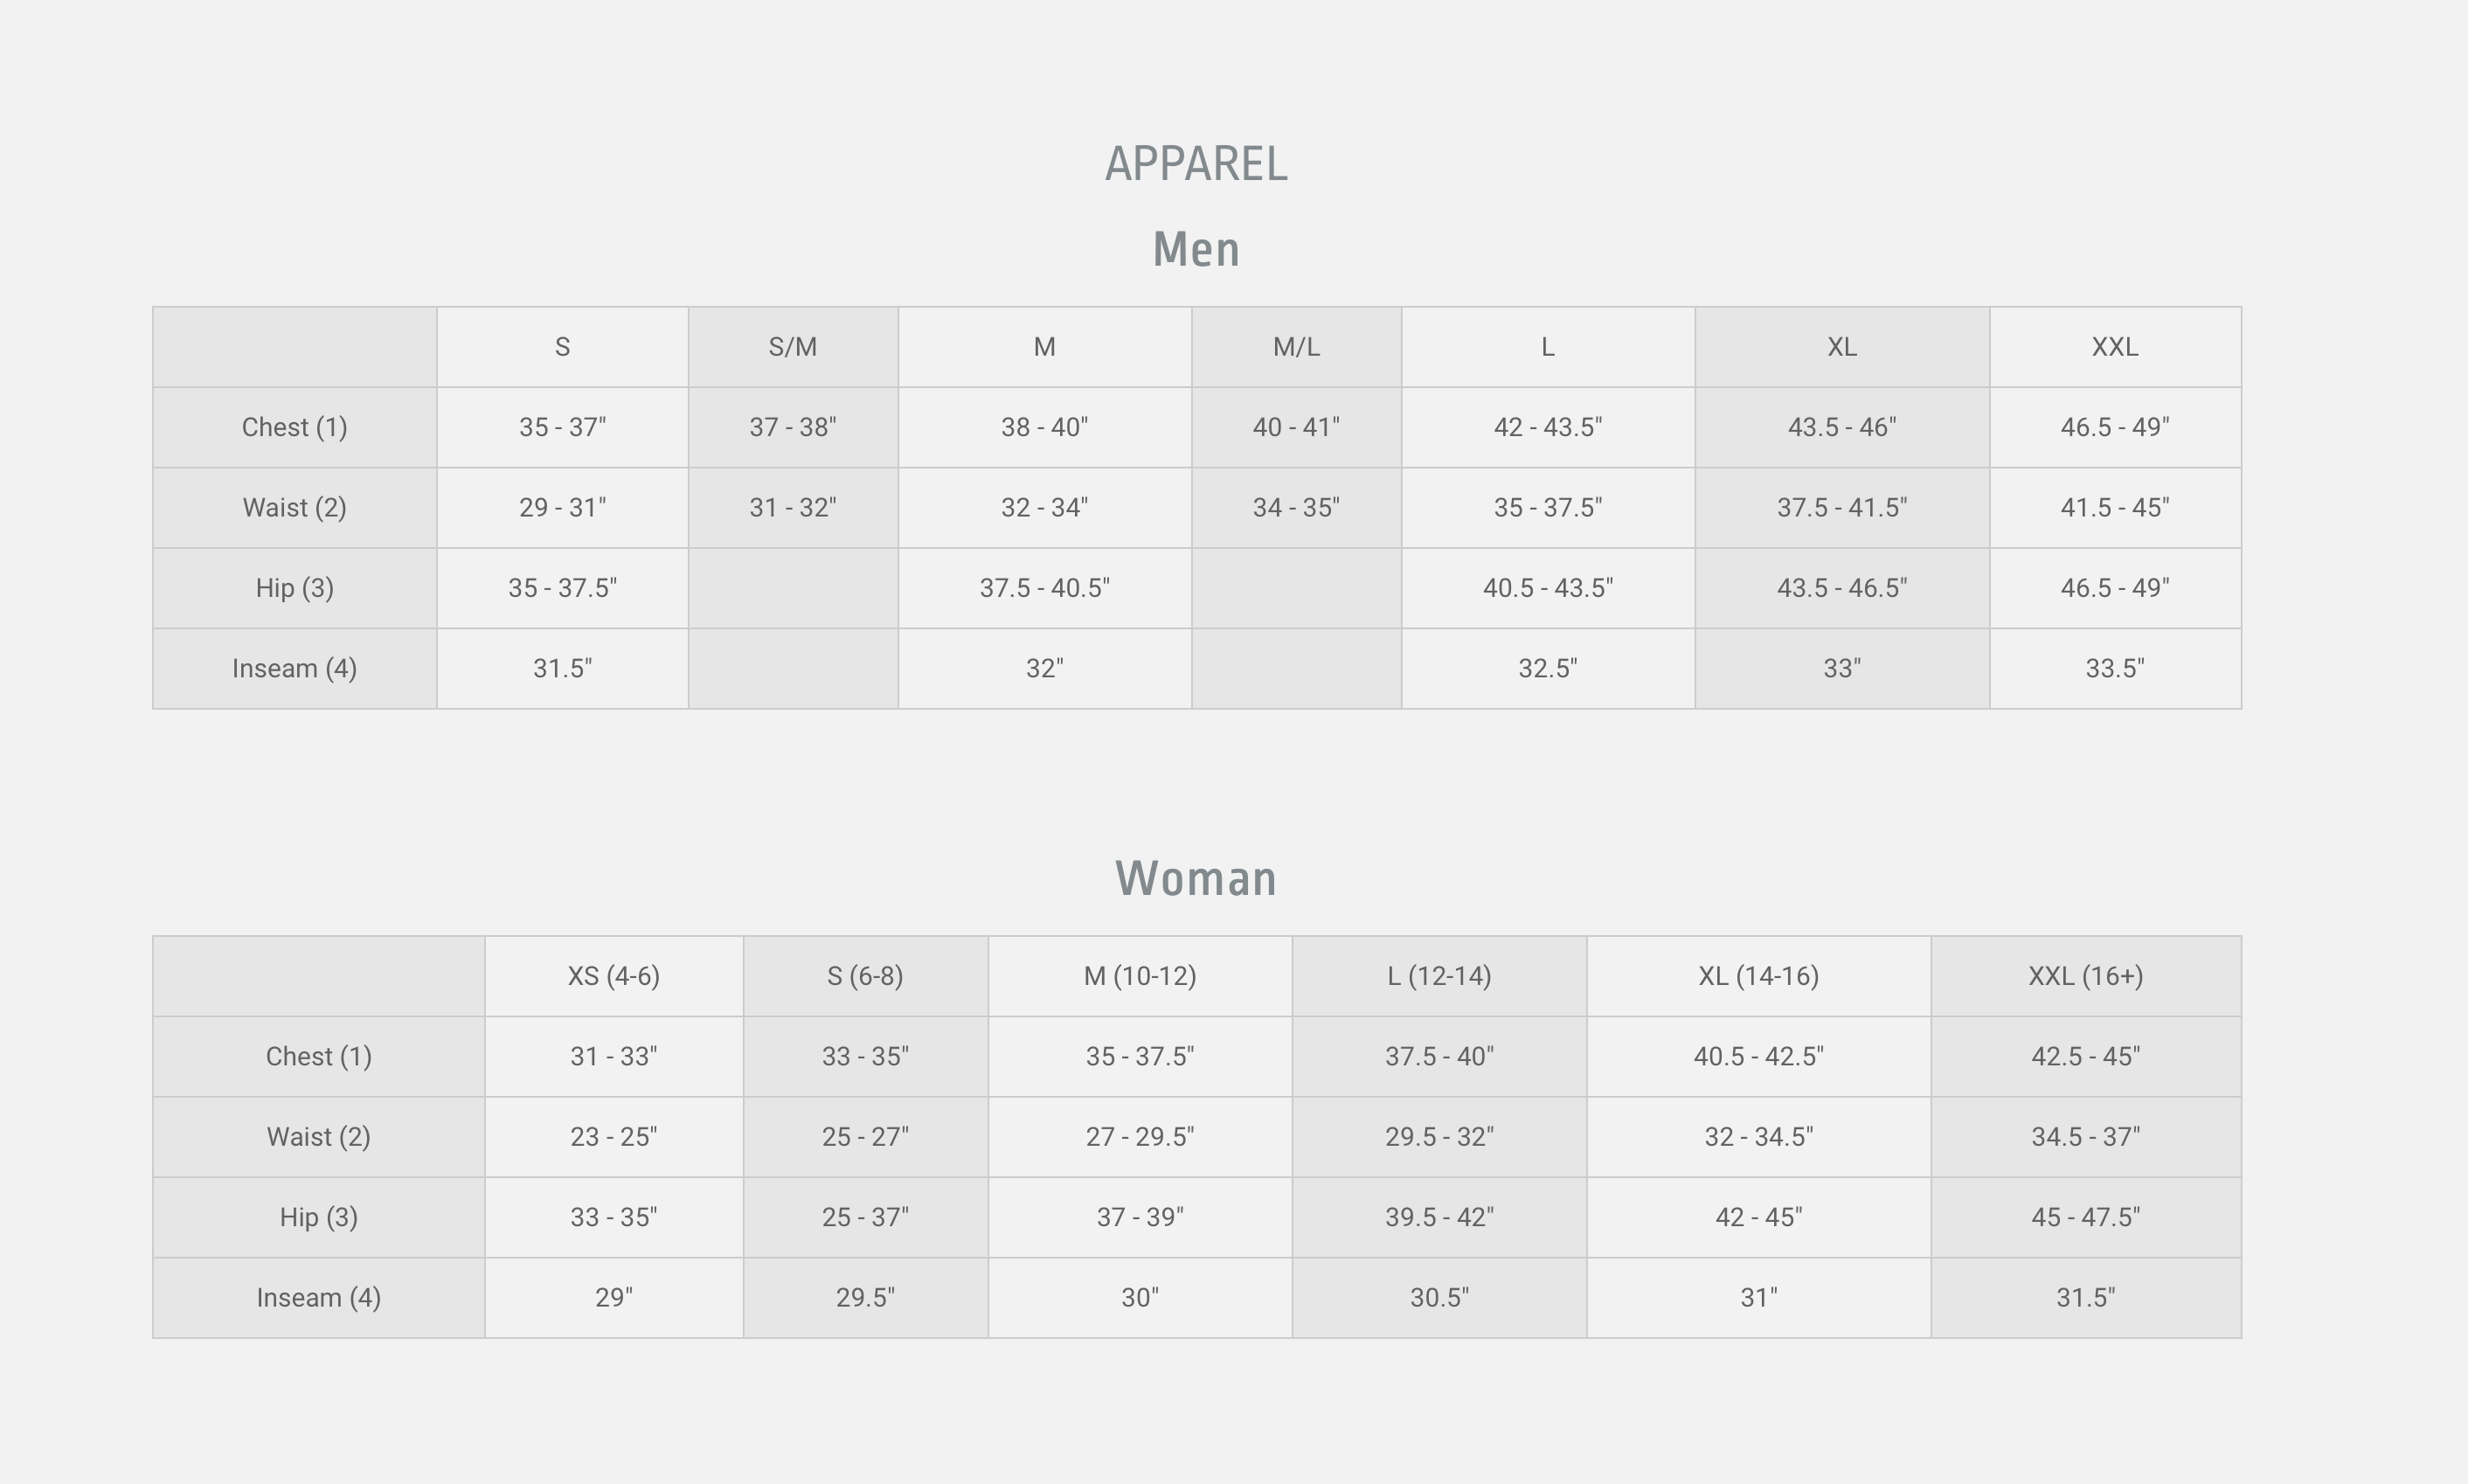
Task: Select the Woman table title
Action: coord(1196,879)
